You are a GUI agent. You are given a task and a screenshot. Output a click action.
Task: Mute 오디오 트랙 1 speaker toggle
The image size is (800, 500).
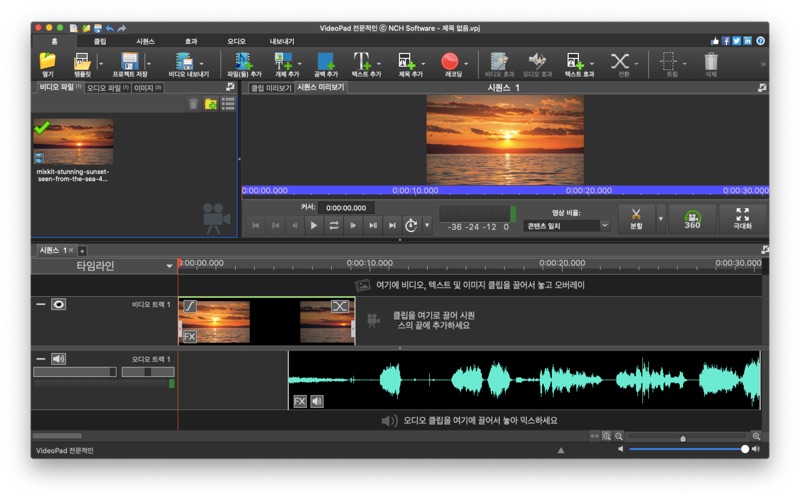[59, 359]
